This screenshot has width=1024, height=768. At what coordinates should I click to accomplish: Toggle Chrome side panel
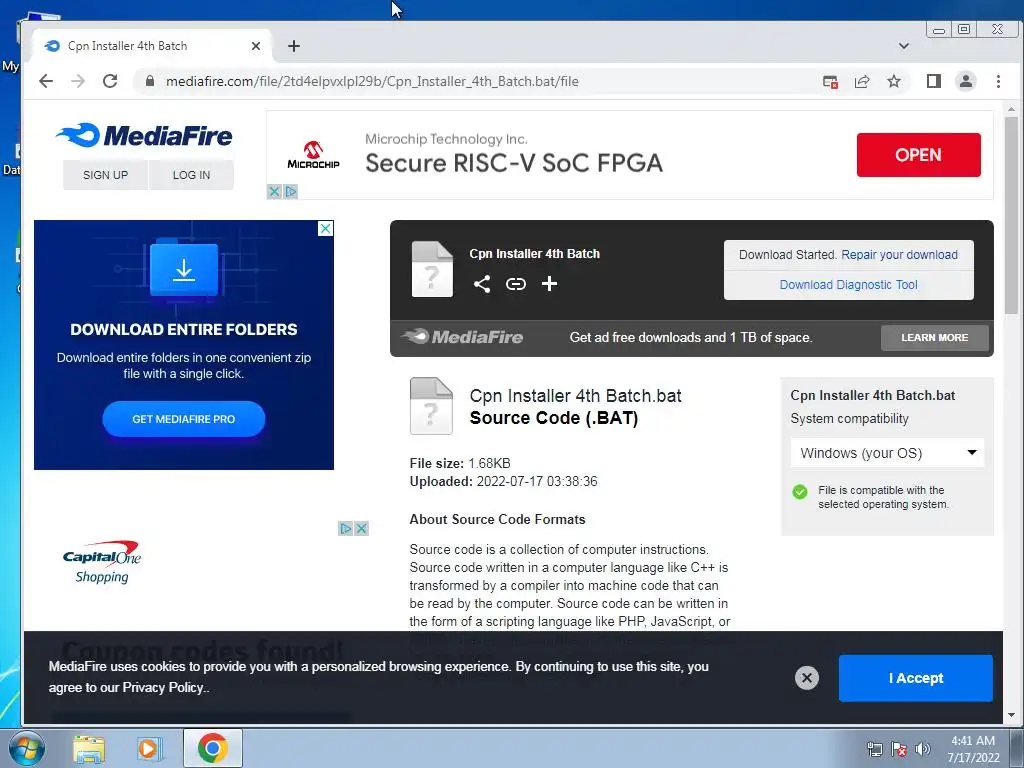tap(933, 81)
